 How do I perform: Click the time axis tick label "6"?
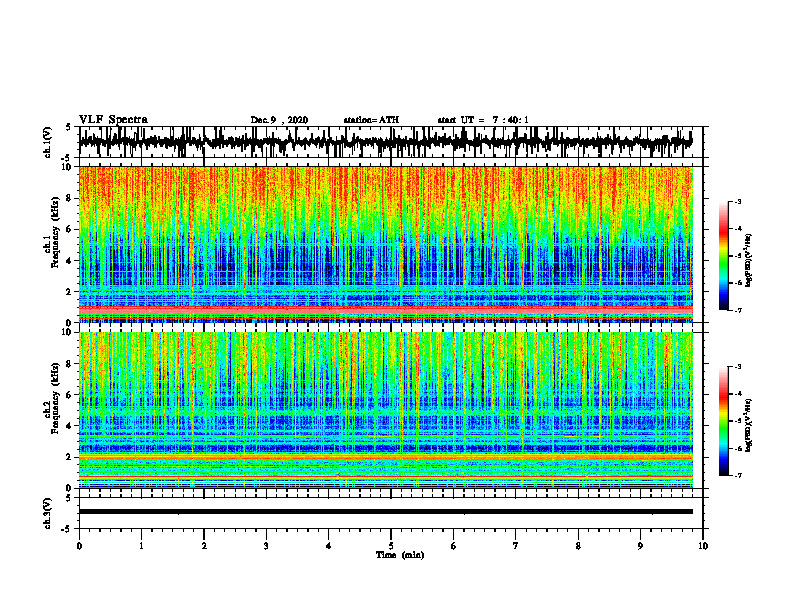pos(454,546)
